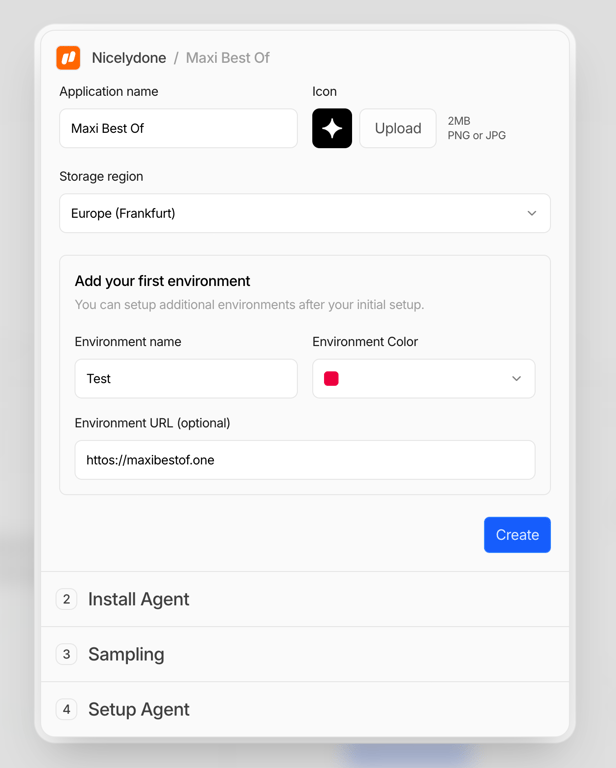Click the step 4 number badge

(67, 709)
